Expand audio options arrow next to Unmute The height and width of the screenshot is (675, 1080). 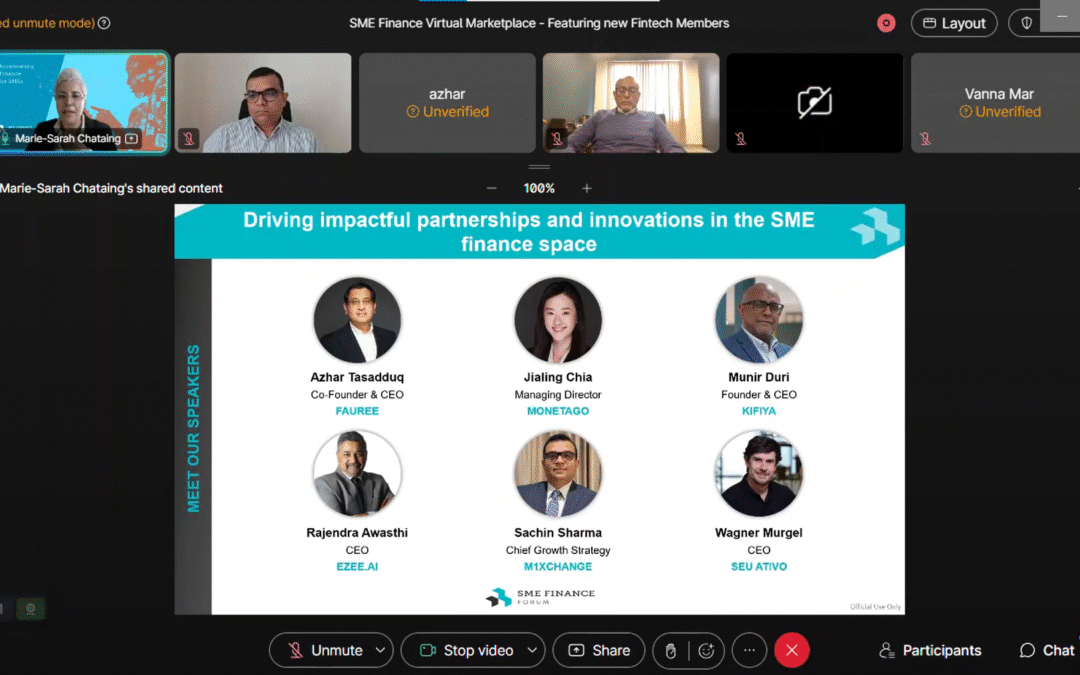click(380, 650)
